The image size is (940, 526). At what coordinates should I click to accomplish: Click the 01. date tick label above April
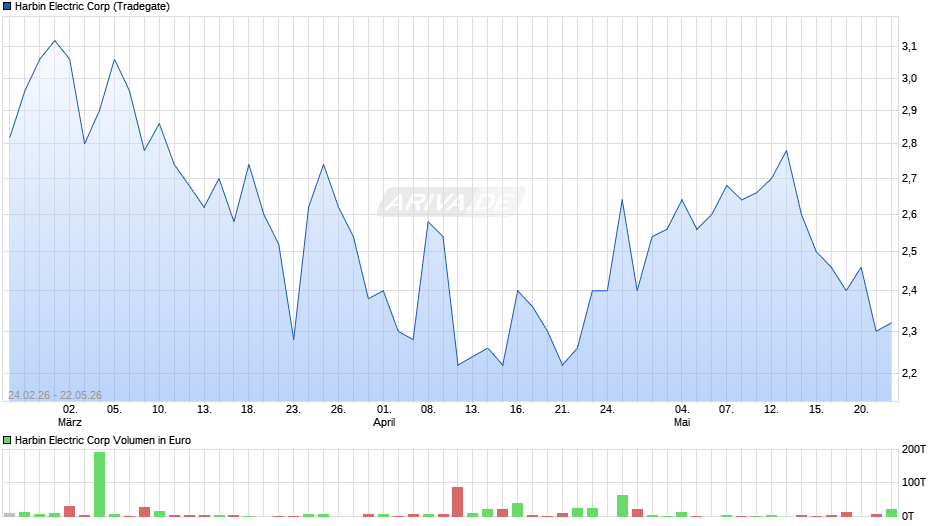click(x=384, y=409)
